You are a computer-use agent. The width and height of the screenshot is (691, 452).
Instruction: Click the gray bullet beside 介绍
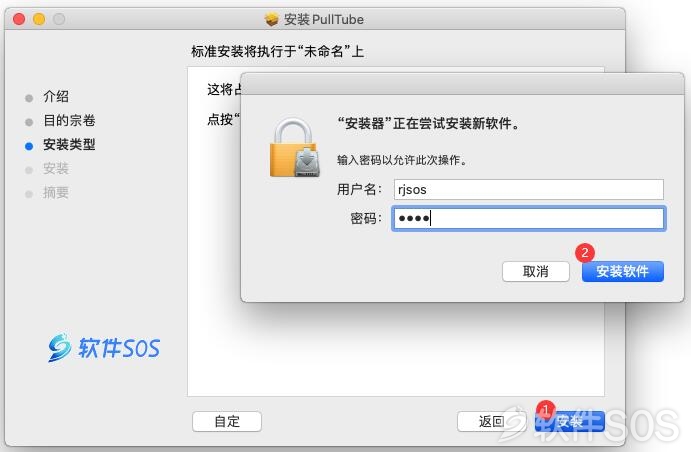point(29,98)
